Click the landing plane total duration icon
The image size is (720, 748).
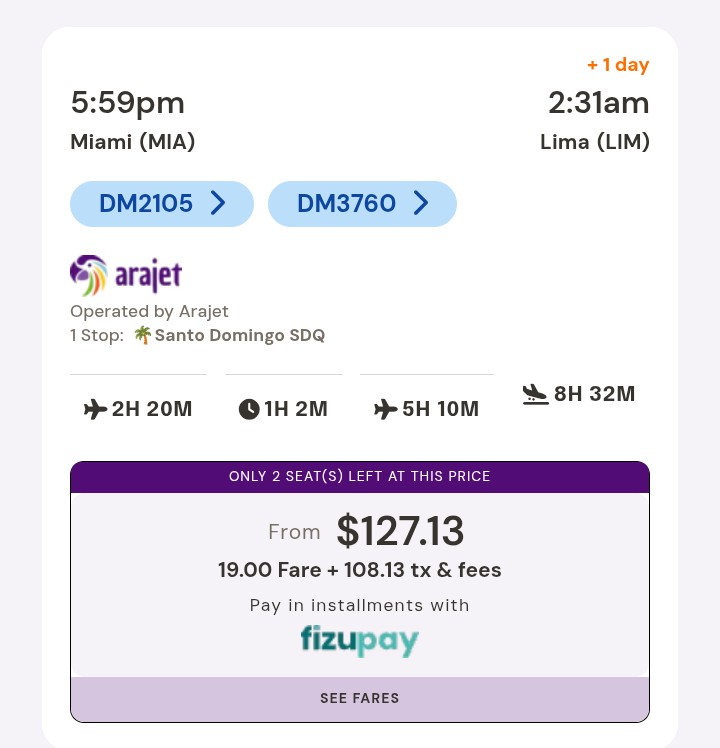tap(535, 395)
